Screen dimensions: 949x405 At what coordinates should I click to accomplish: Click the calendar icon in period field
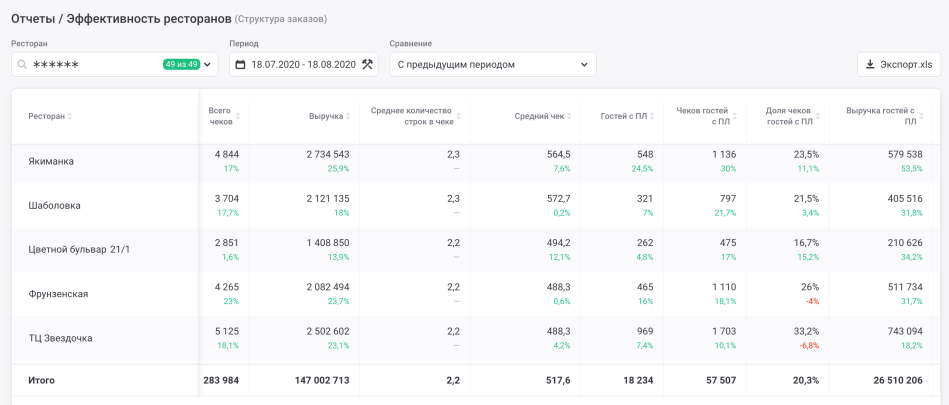[240, 65]
